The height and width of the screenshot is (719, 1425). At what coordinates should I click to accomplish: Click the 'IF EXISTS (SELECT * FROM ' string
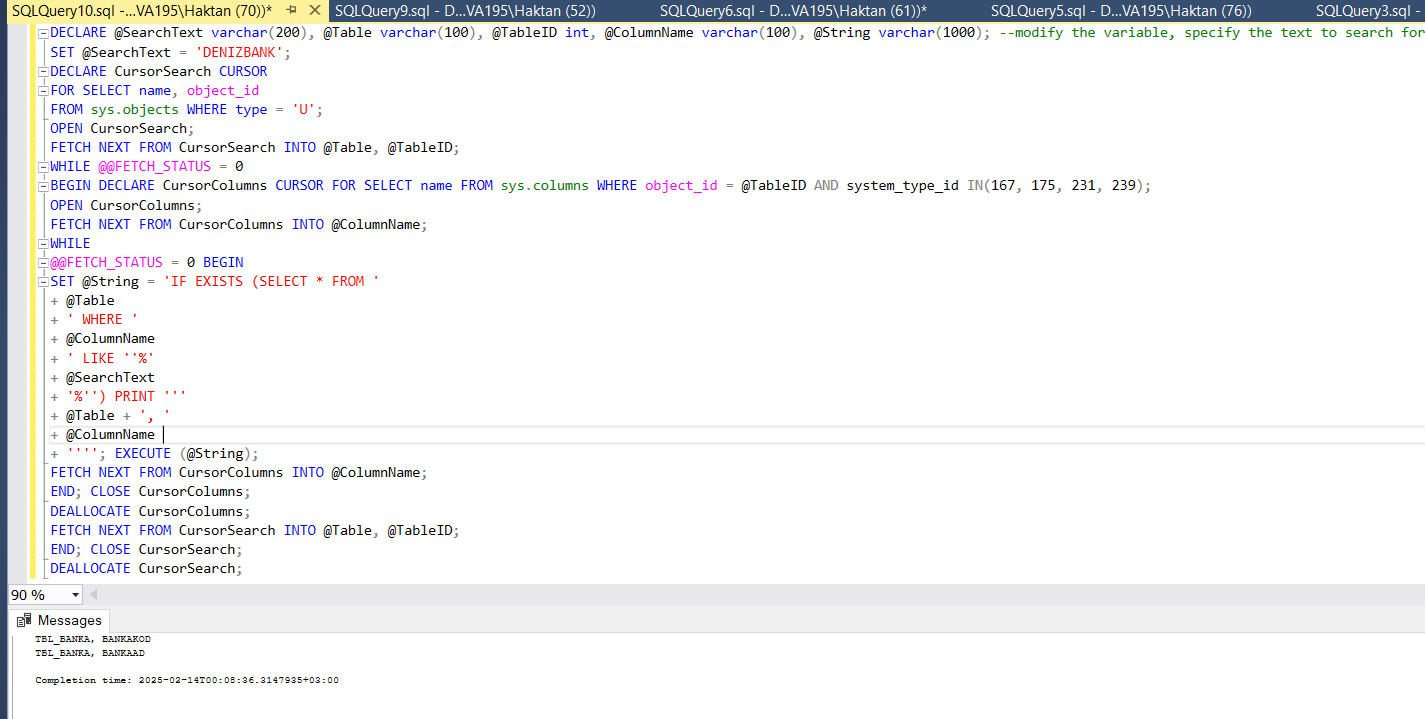[271, 282]
